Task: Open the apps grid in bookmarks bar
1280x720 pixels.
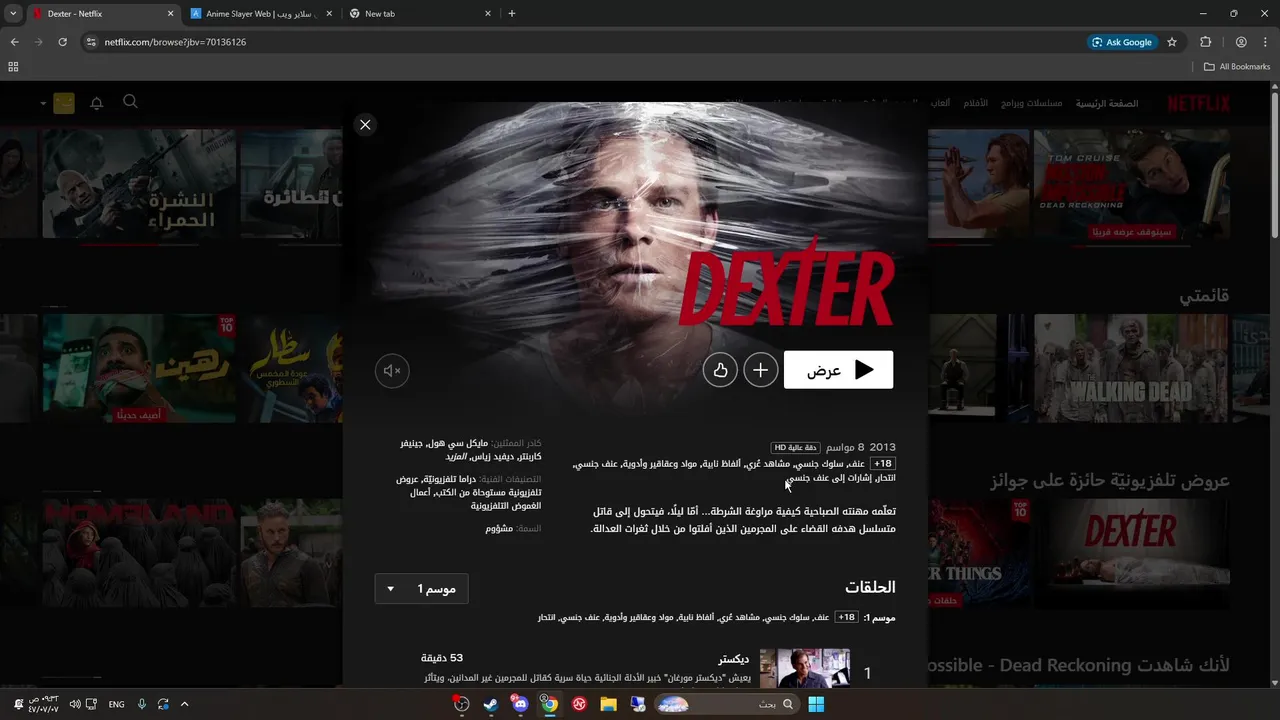Action: click(x=13, y=67)
